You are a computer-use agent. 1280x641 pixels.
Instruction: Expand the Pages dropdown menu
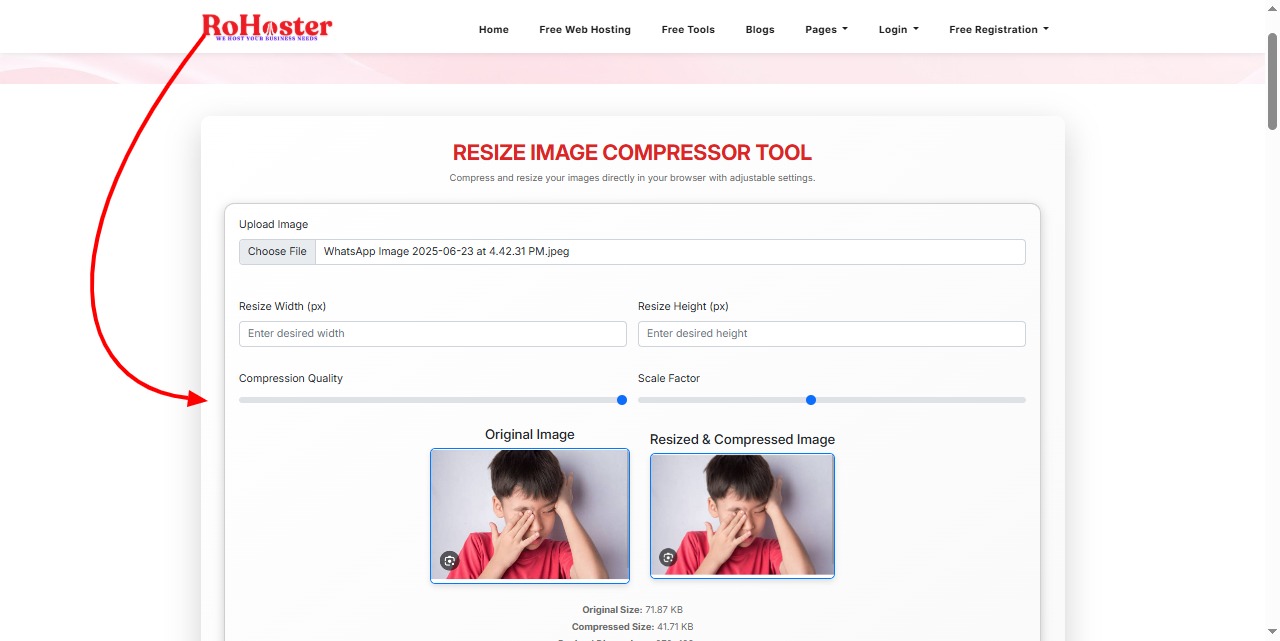click(x=826, y=30)
